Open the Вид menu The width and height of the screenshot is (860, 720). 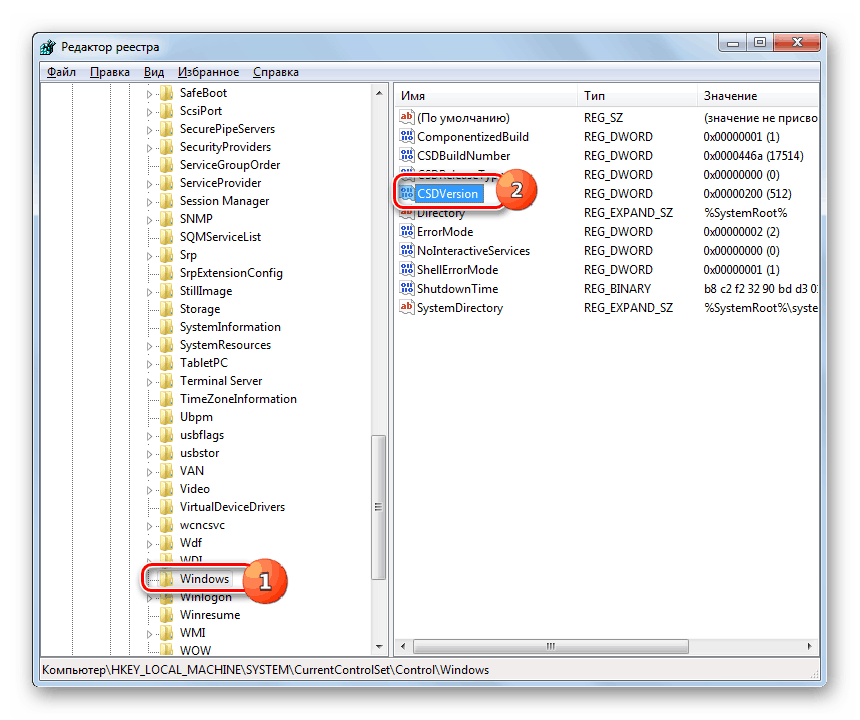point(153,71)
